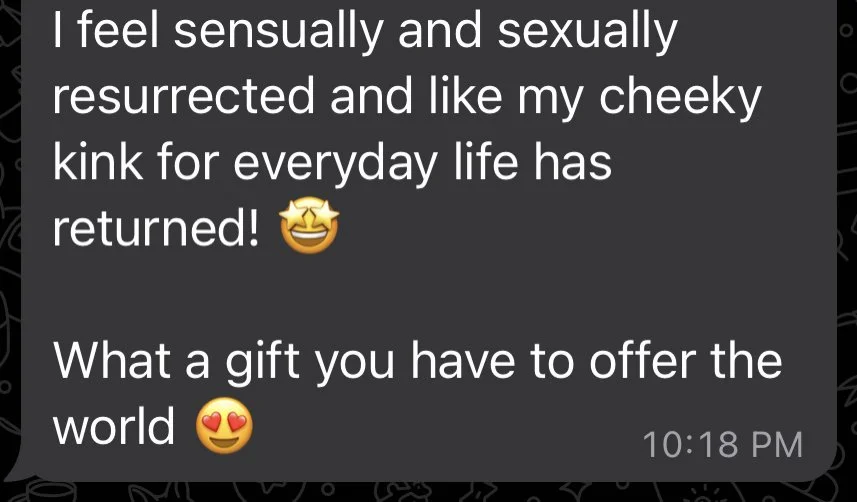Click the word "kink" in the message
Viewport: 857px width, 502px height.
[x=98, y=162]
